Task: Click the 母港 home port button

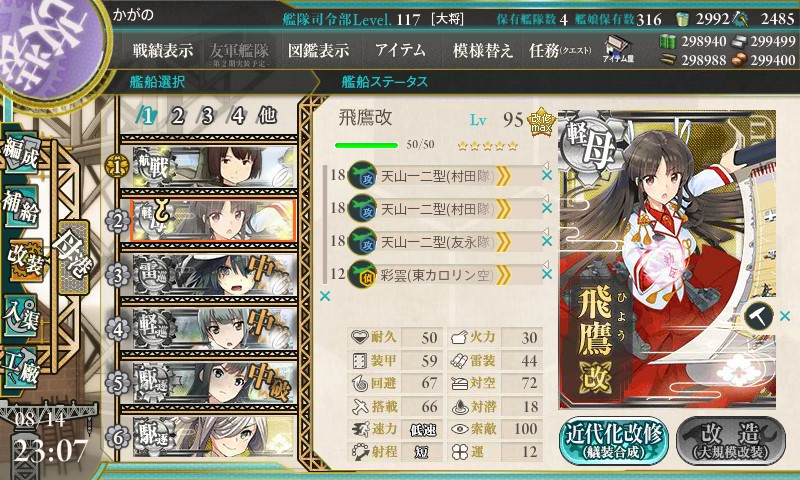Action: point(73,256)
